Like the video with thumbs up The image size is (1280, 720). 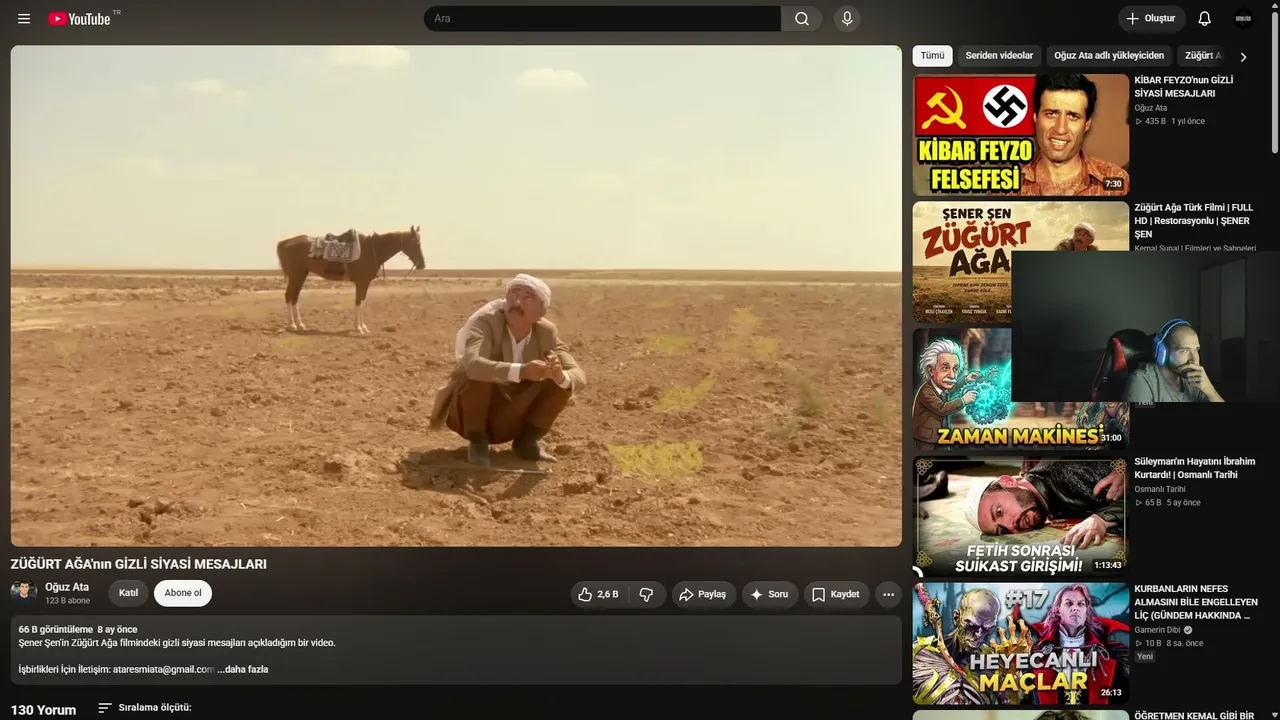click(598, 594)
